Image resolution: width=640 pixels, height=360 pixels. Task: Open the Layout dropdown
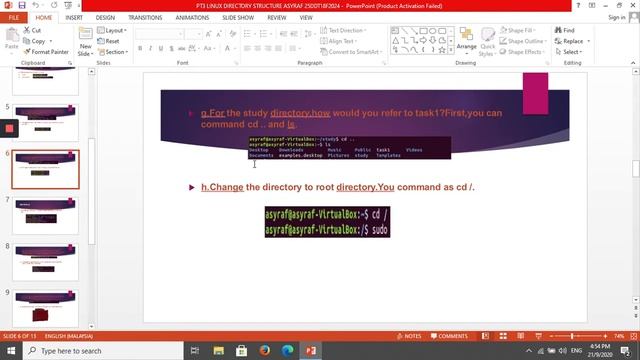[112, 31]
